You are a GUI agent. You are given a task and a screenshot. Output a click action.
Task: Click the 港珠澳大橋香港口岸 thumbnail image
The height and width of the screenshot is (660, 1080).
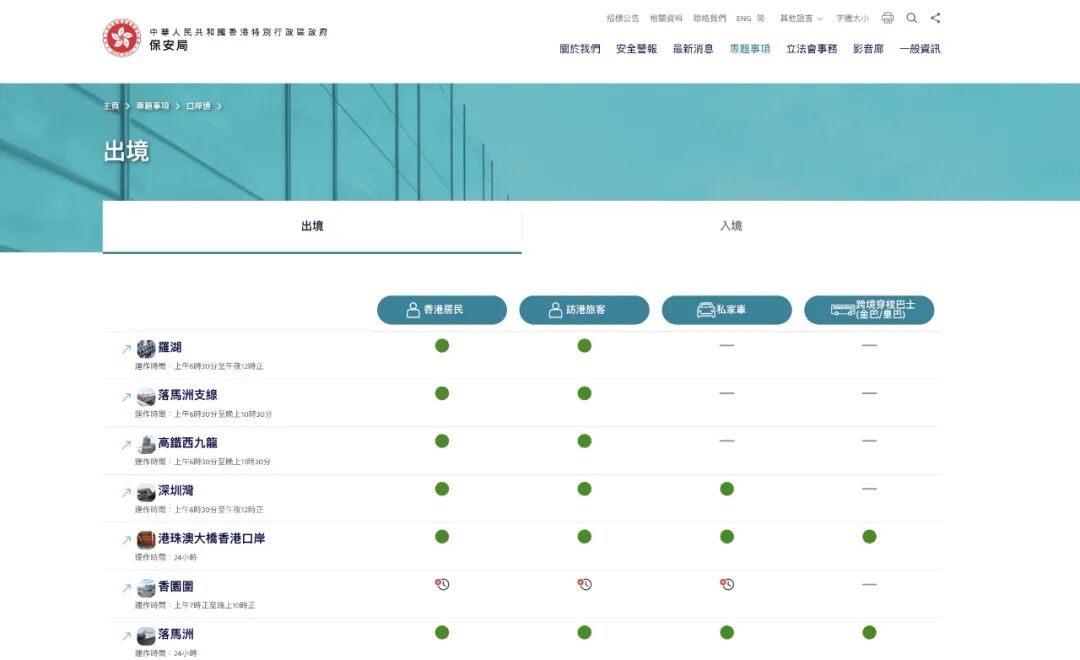point(146,539)
